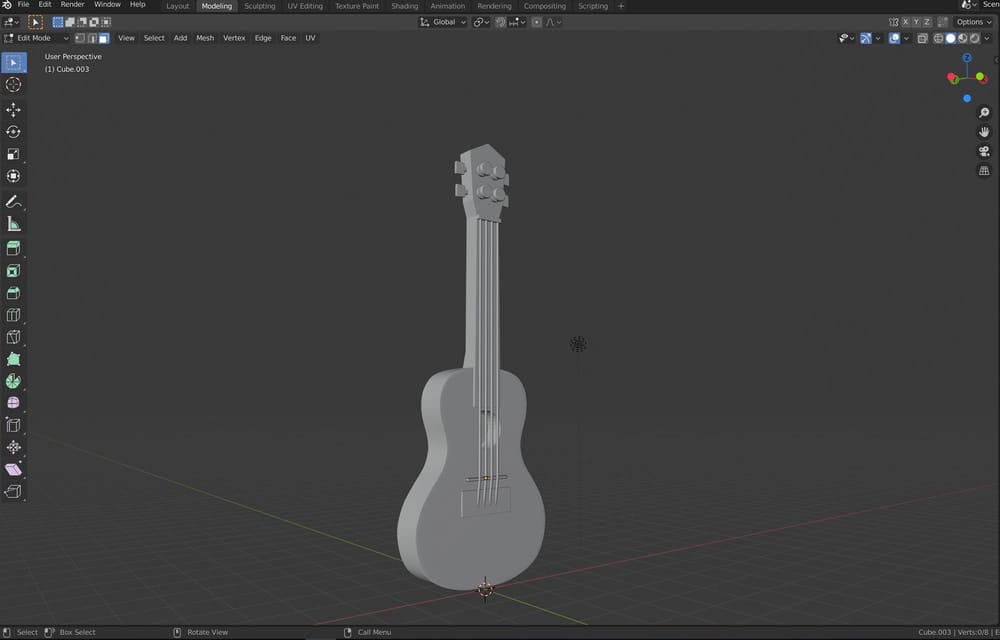Open the viewport shading dropdown arrow
The width and height of the screenshot is (1000, 640).
986,38
